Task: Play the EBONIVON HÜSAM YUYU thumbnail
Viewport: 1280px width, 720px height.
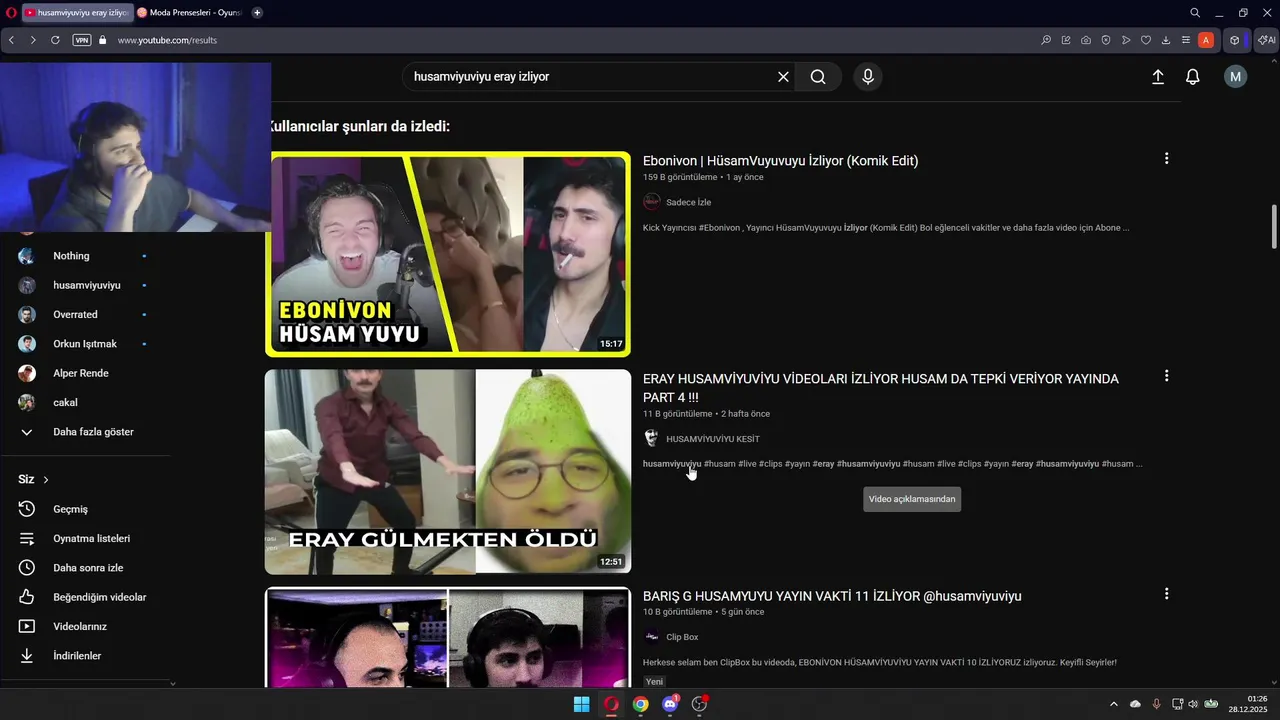Action: click(x=448, y=254)
